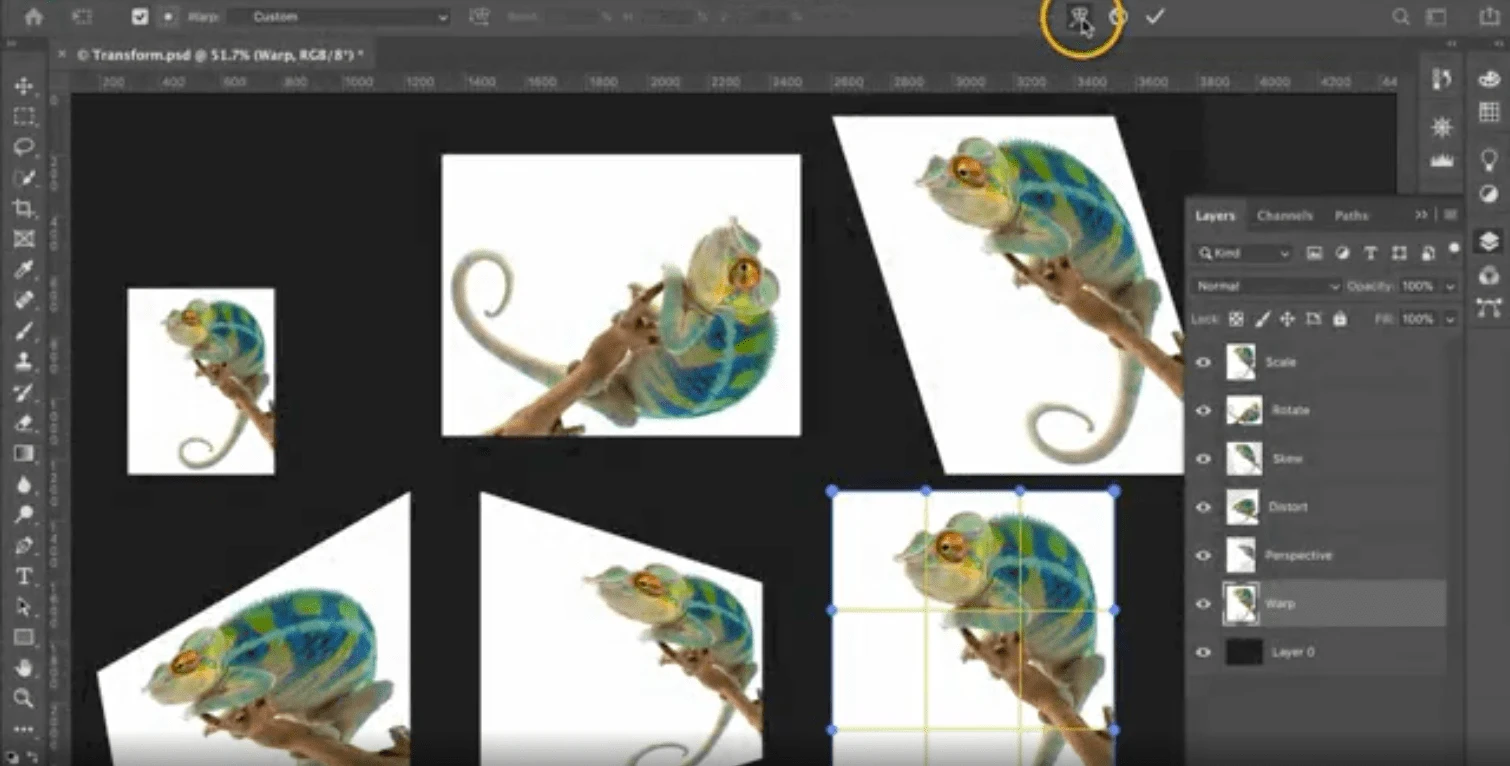Toggle the layer filter on/off switch

pyautogui.click(x=1452, y=248)
